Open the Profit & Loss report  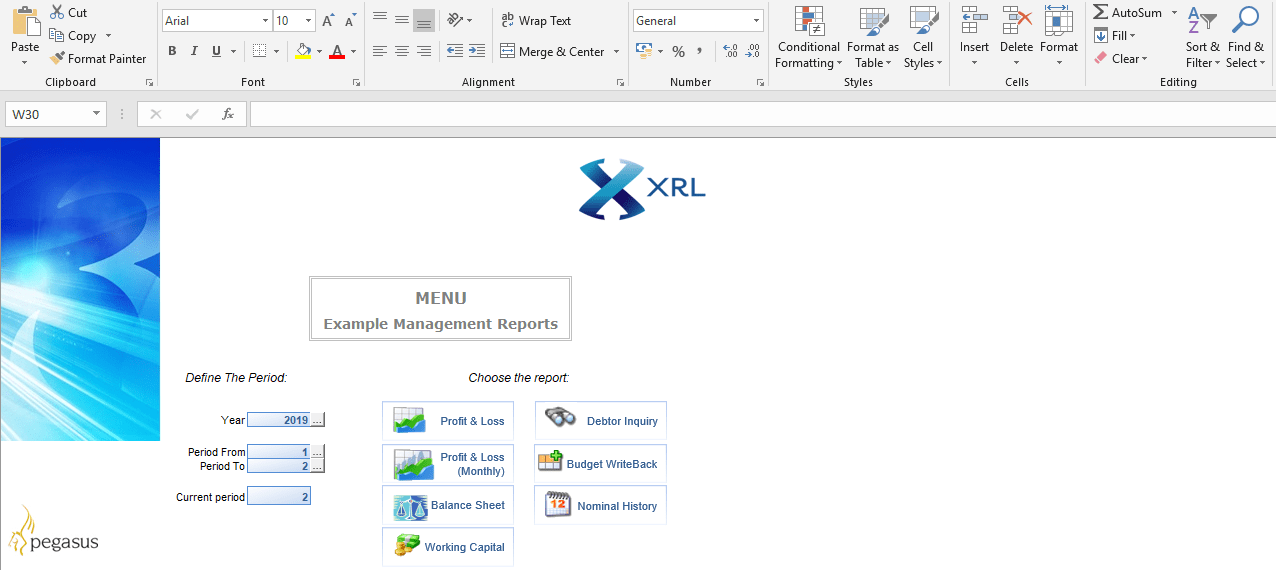[x=448, y=421]
